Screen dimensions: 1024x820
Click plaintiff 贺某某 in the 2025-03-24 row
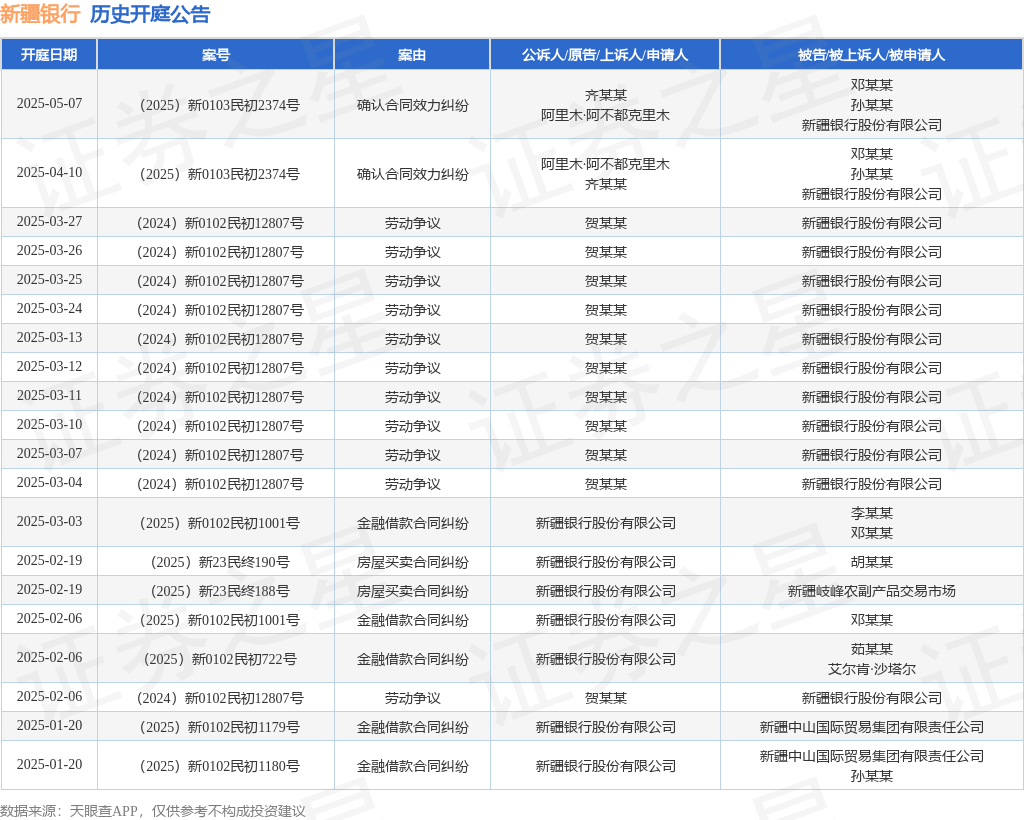[605, 310]
